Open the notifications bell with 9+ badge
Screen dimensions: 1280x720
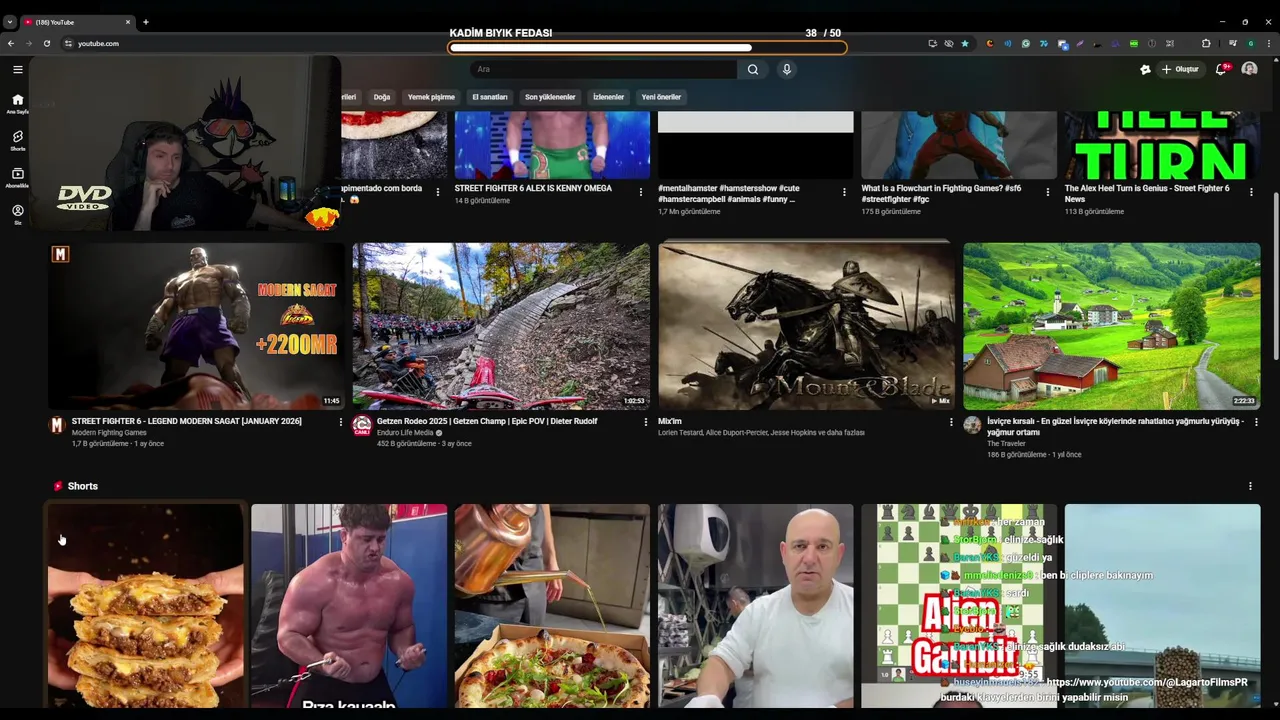[1221, 69]
